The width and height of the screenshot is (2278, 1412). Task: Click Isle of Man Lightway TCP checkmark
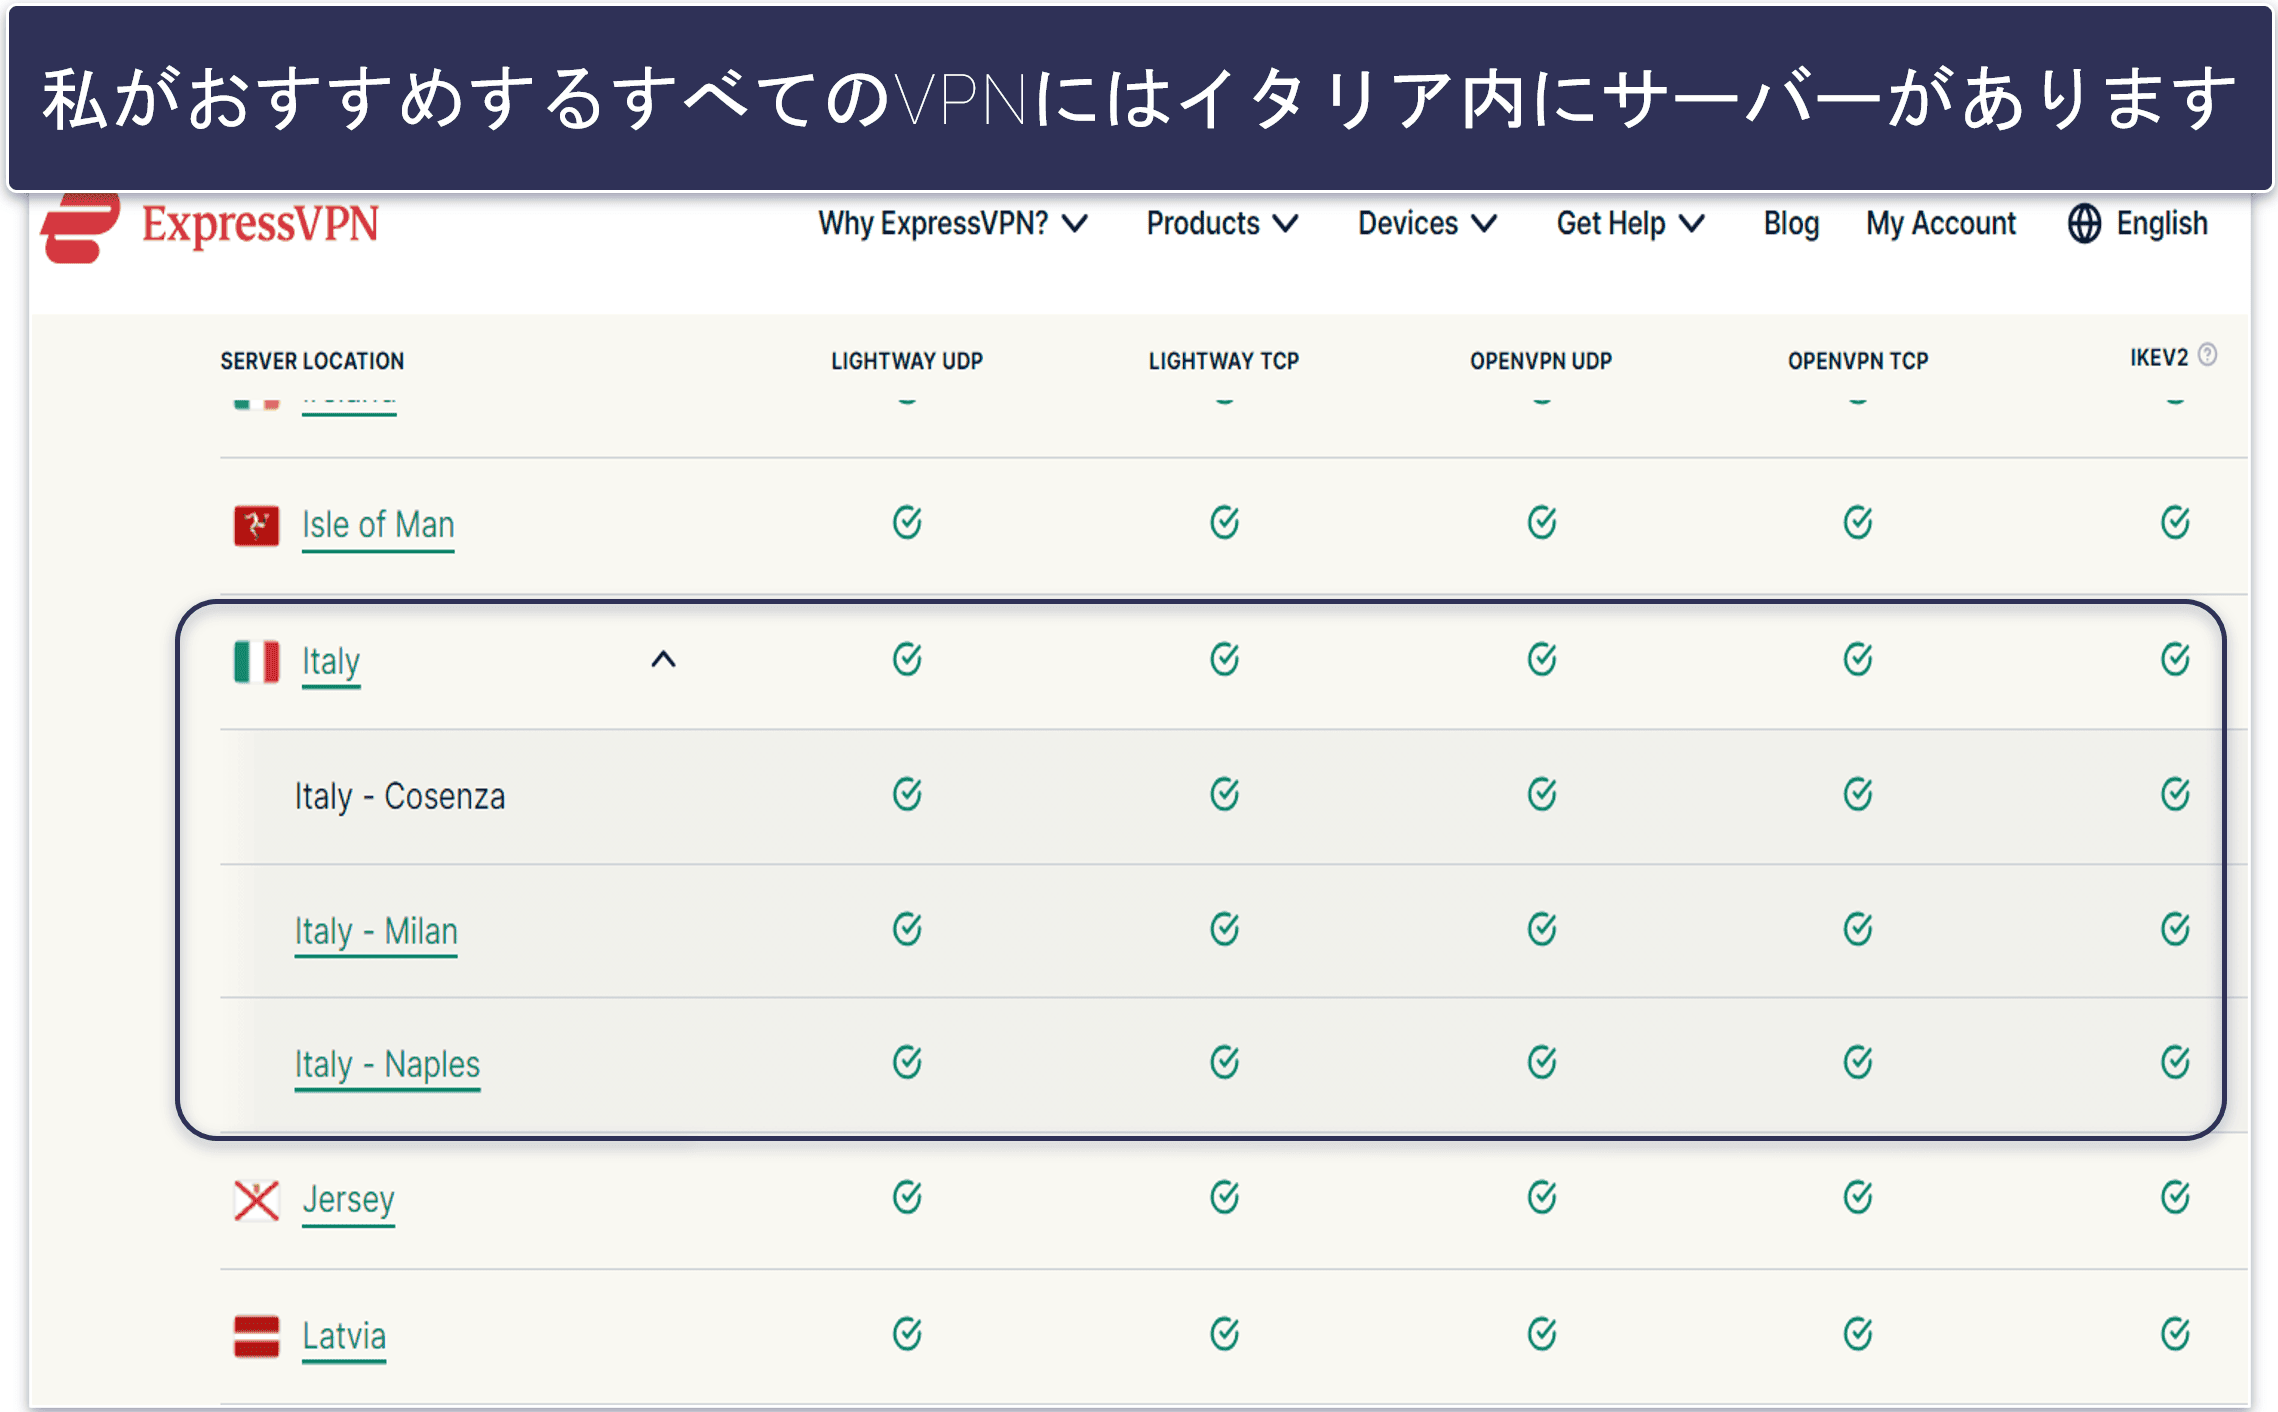[x=1224, y=522]
